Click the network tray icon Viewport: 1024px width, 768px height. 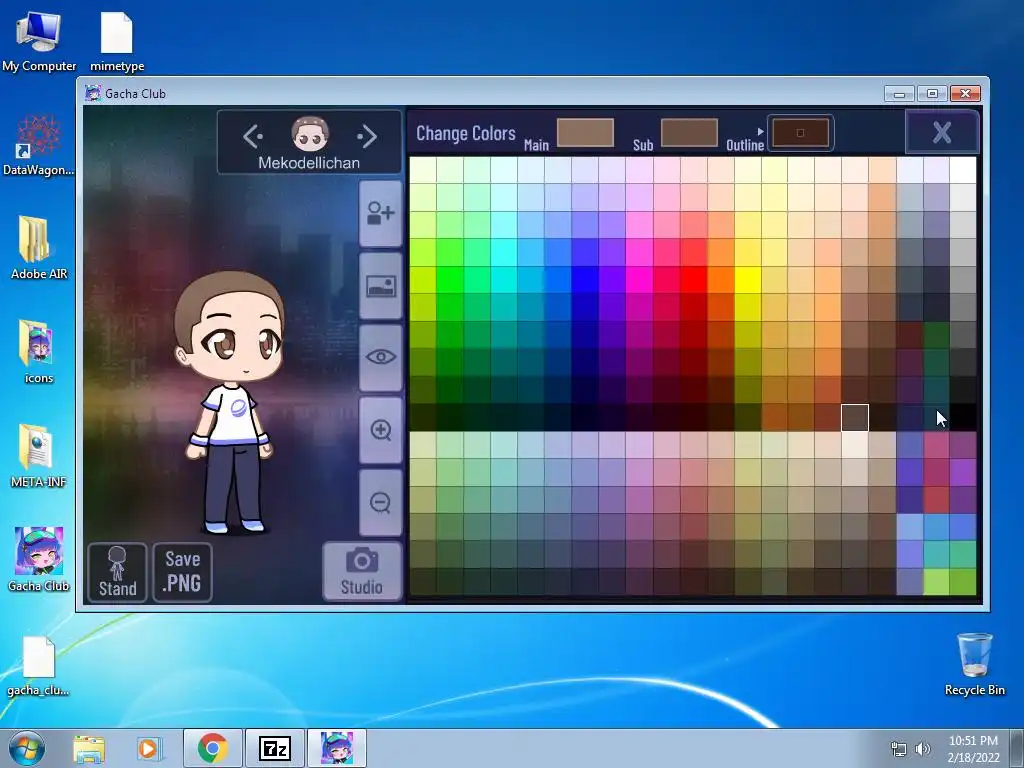(899, 749)
